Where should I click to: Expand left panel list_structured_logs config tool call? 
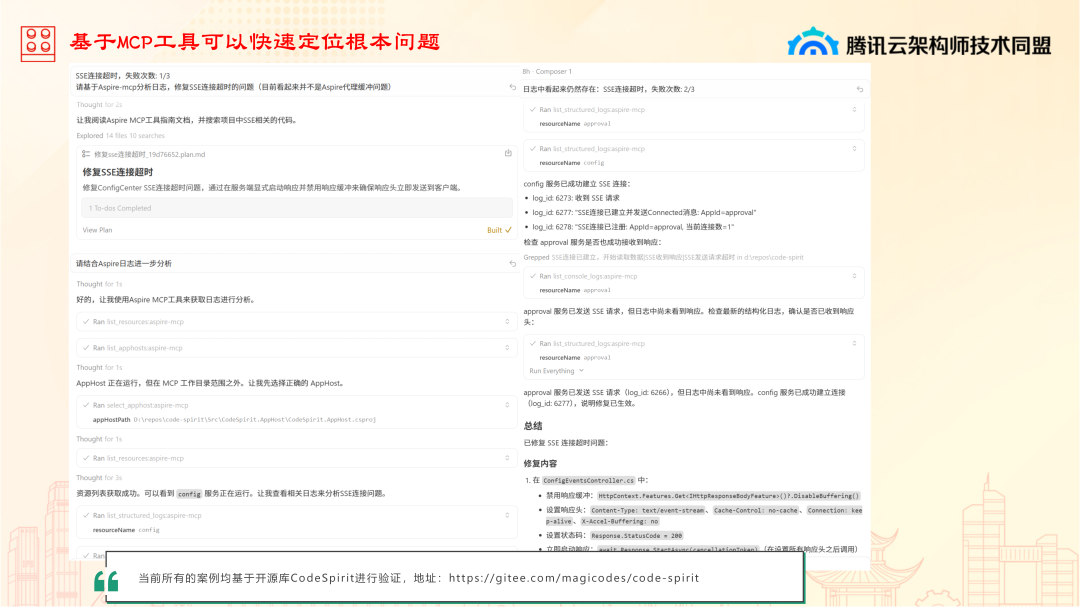tap(508, 515)
